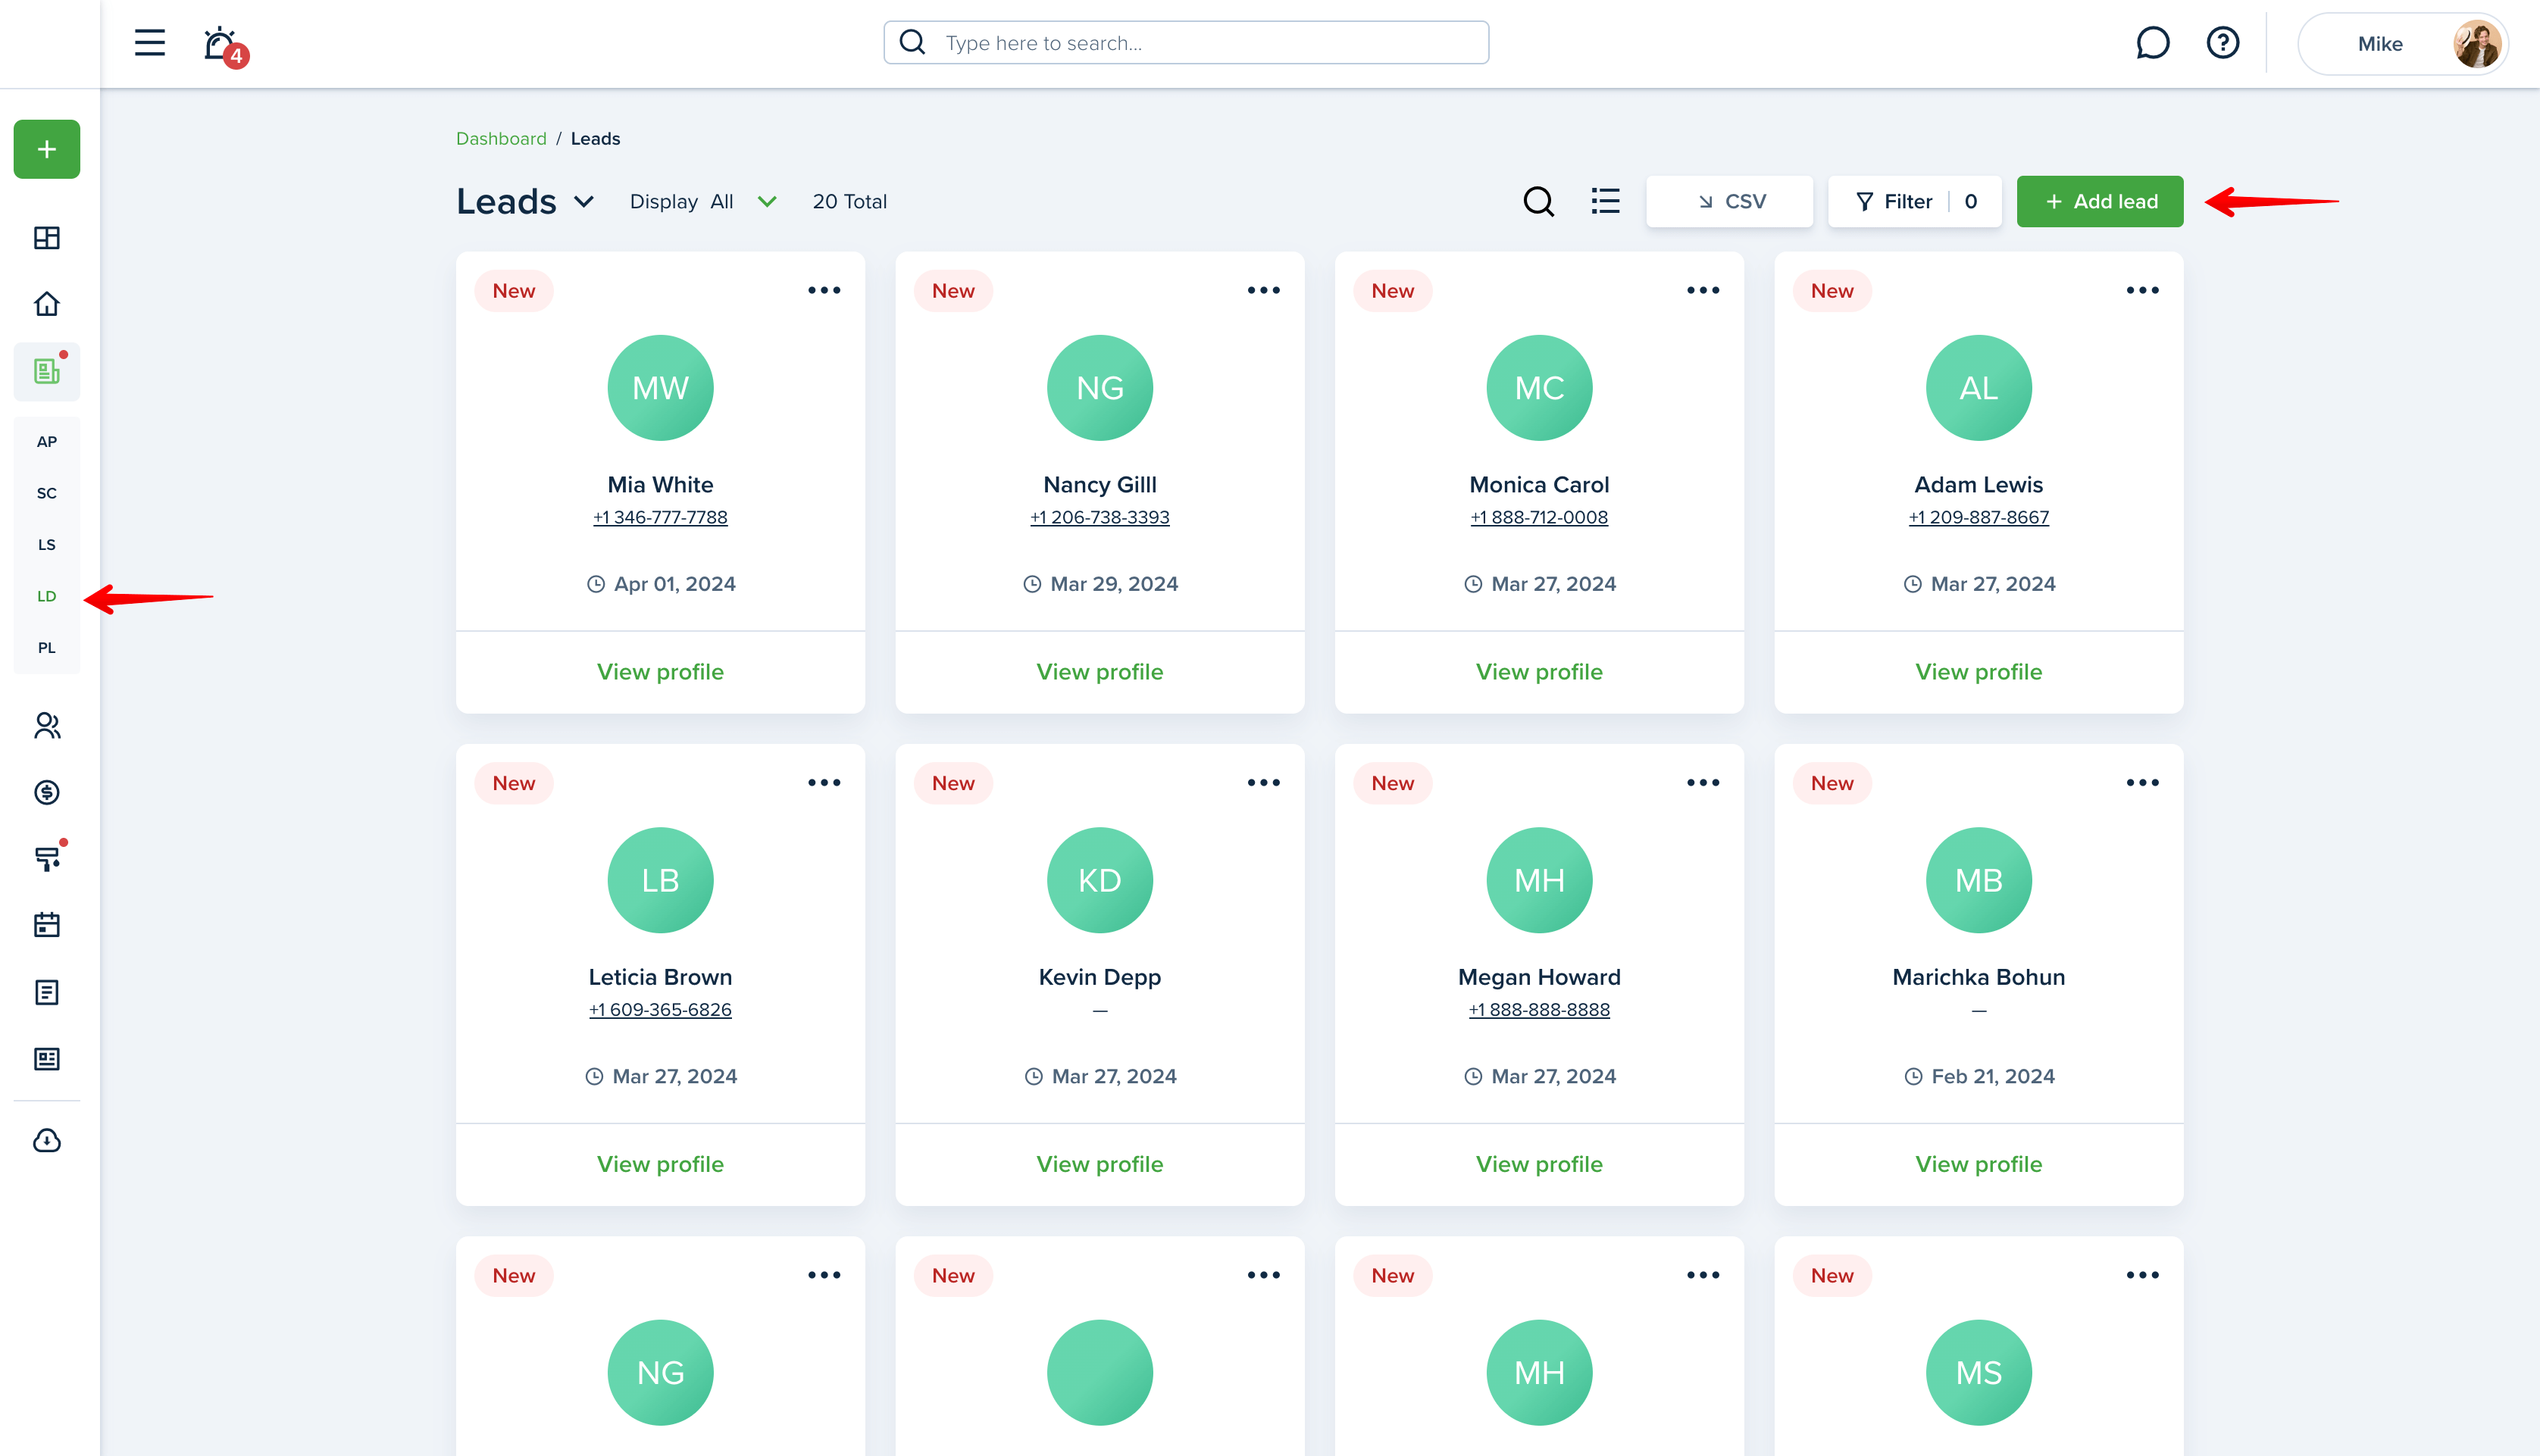The height and width of the screenshot is (1456, 2540).
Task: Click the MS avatar in bottom row
Action: tap(1979, 1372)
